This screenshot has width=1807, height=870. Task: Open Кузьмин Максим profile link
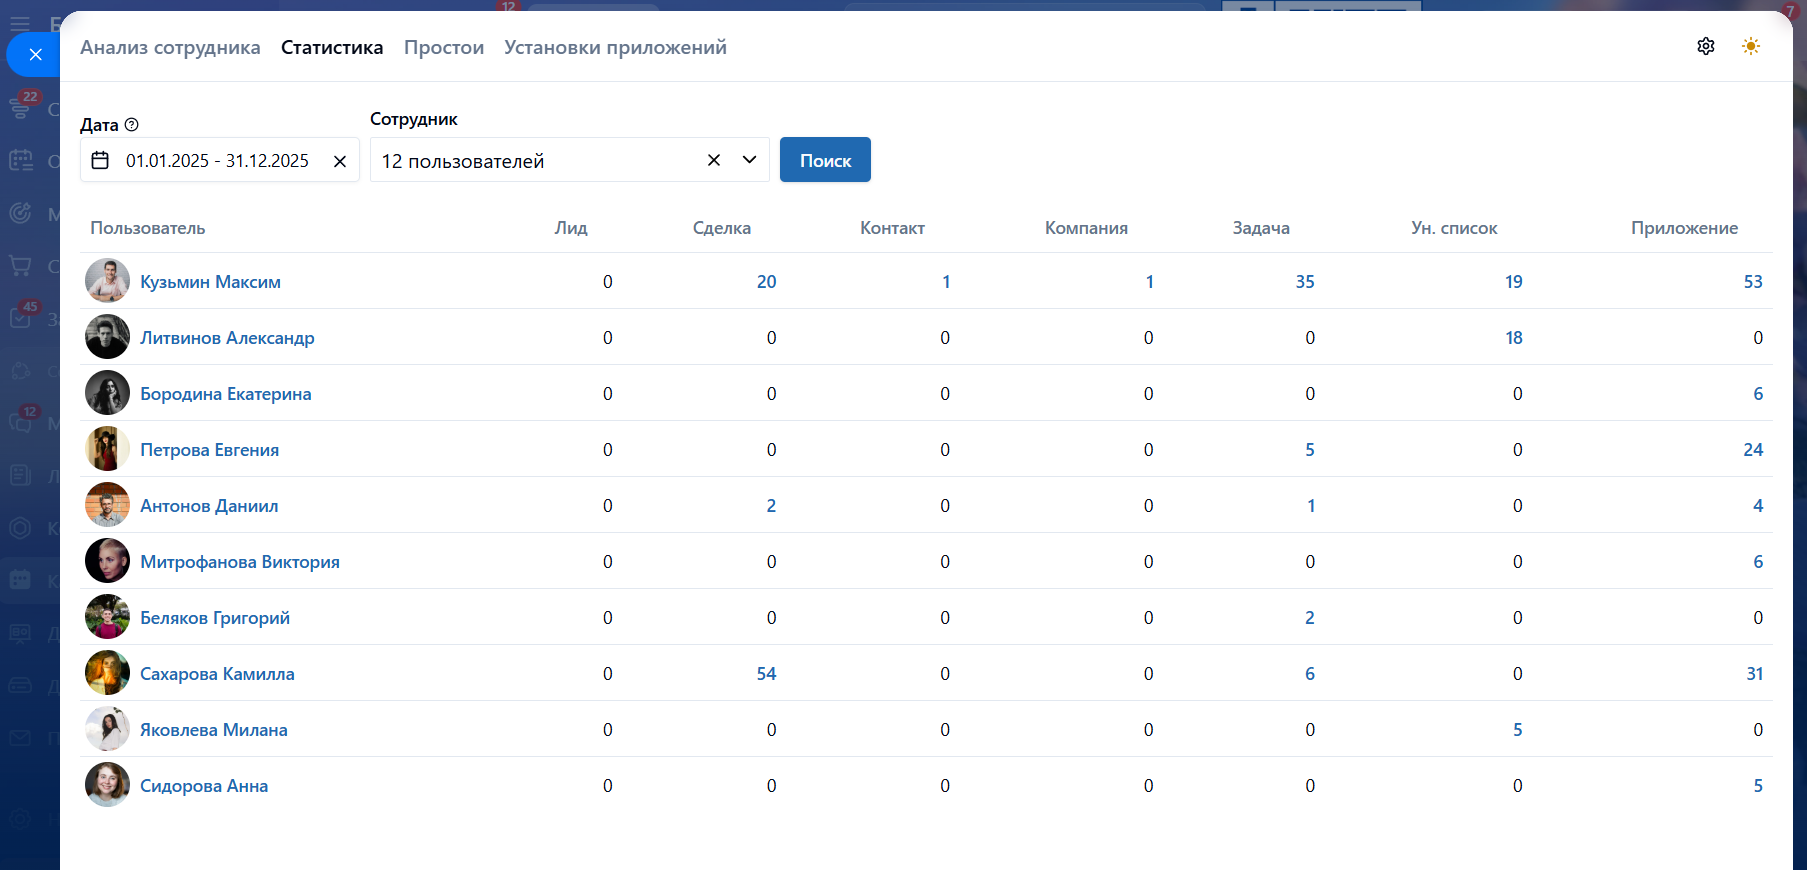pos(210,282)
